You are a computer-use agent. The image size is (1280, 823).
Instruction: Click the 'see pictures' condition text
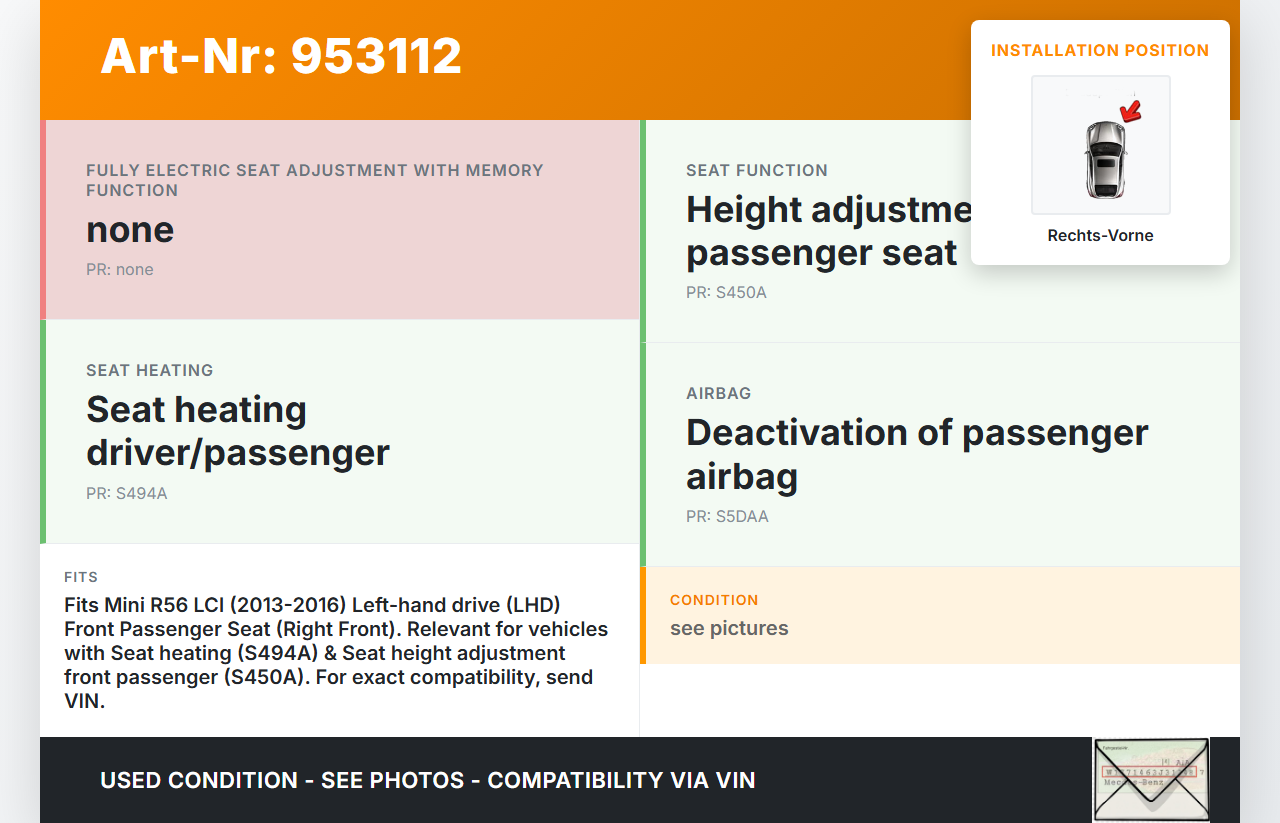pyautogui.click(x=729, y=628)
